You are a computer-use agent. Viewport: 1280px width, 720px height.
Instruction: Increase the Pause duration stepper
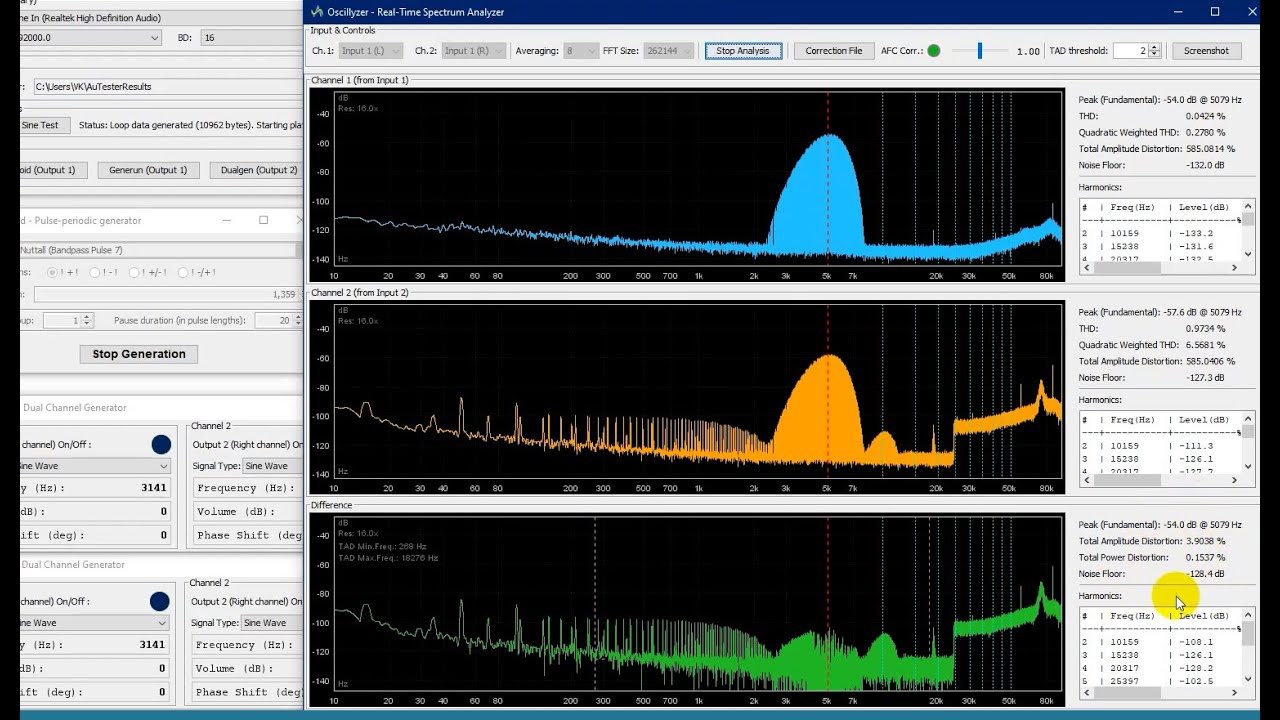297,317
